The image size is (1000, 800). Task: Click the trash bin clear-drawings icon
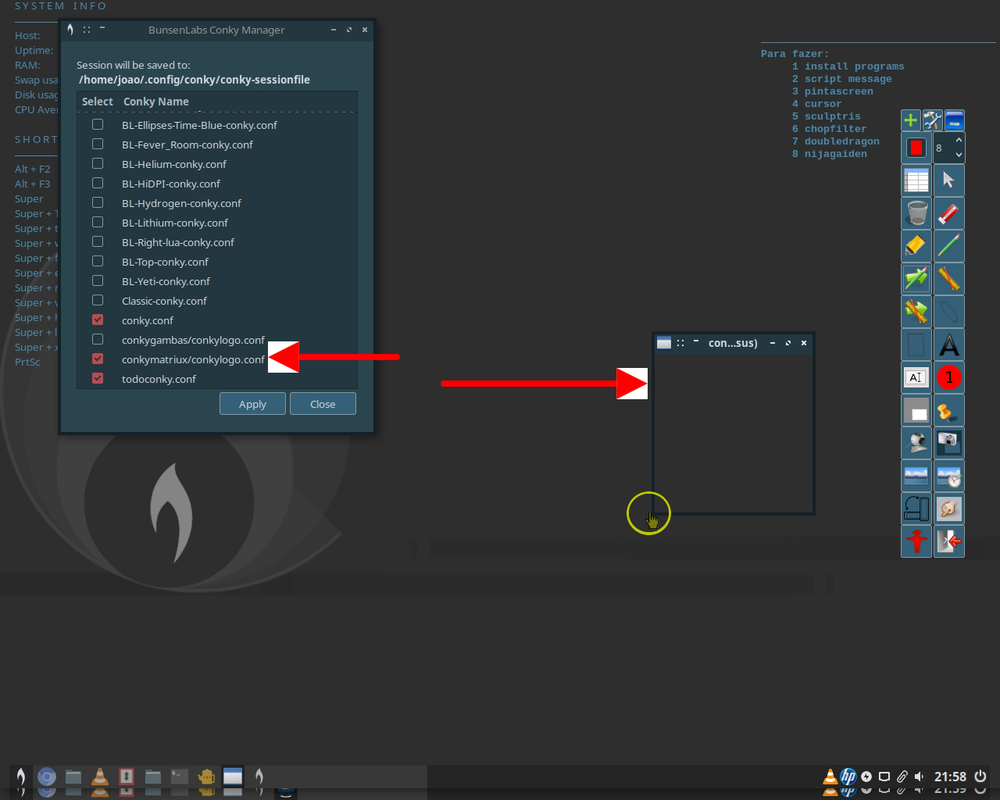[x=916, y=213]
